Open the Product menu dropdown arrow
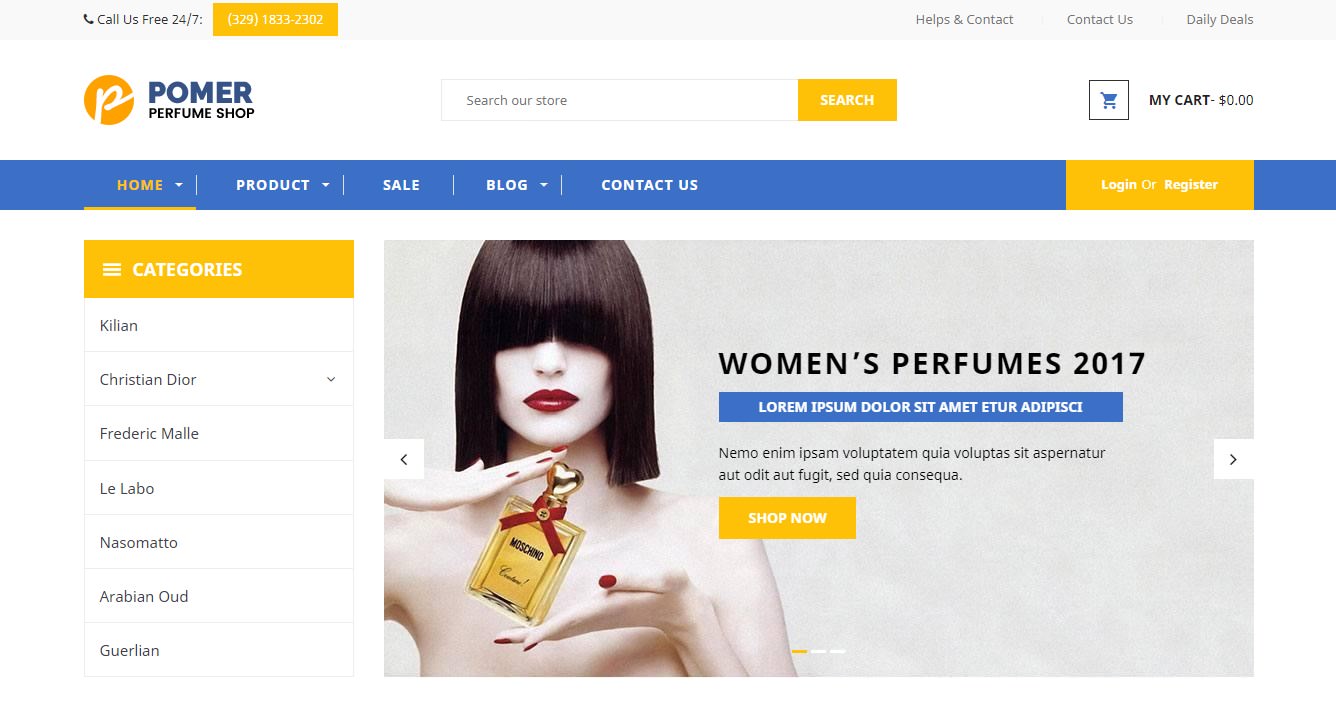Screen dimensions: 1336x701 326,185
